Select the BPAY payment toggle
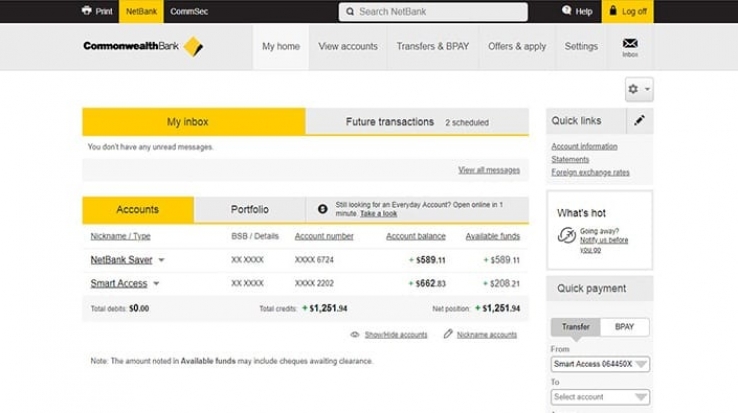Screen dimensions: 738x413 625,327
